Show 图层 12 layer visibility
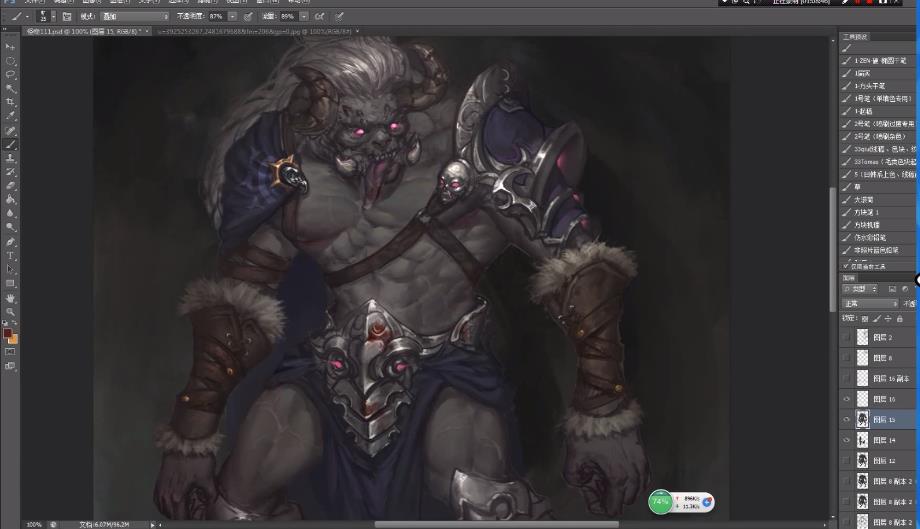This screenshot has height=529, width=920. pos(846,460)
